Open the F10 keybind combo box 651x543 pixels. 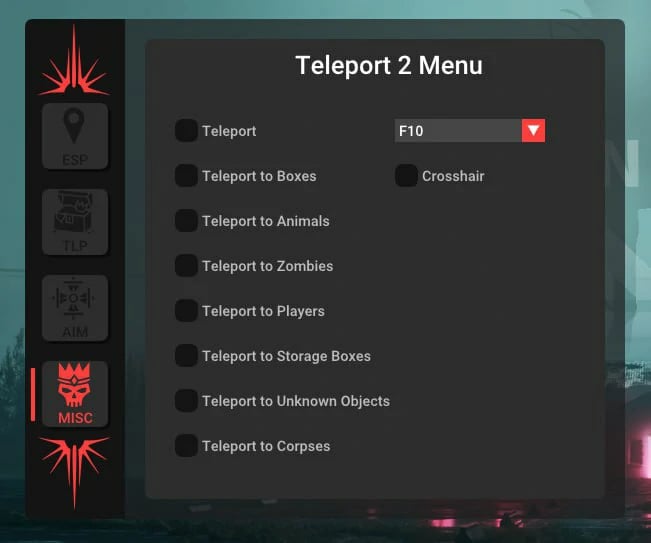470,131
